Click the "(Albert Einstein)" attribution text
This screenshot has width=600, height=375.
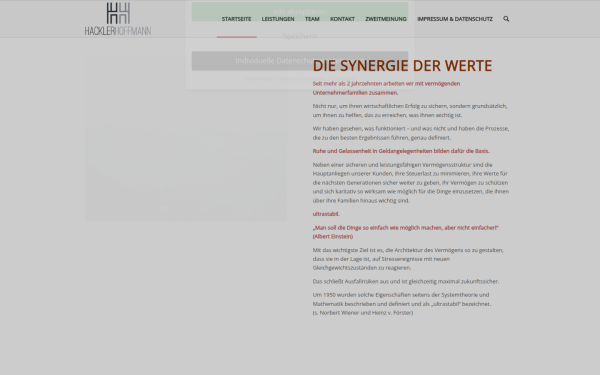click(333, 236)
